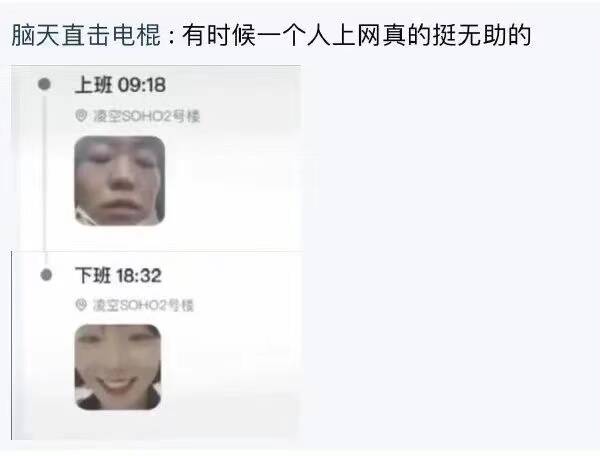This screenshot has height=456, width=600.
Task: Open the 上班 clock-in photo thumbnail
Action: (119, 180)
